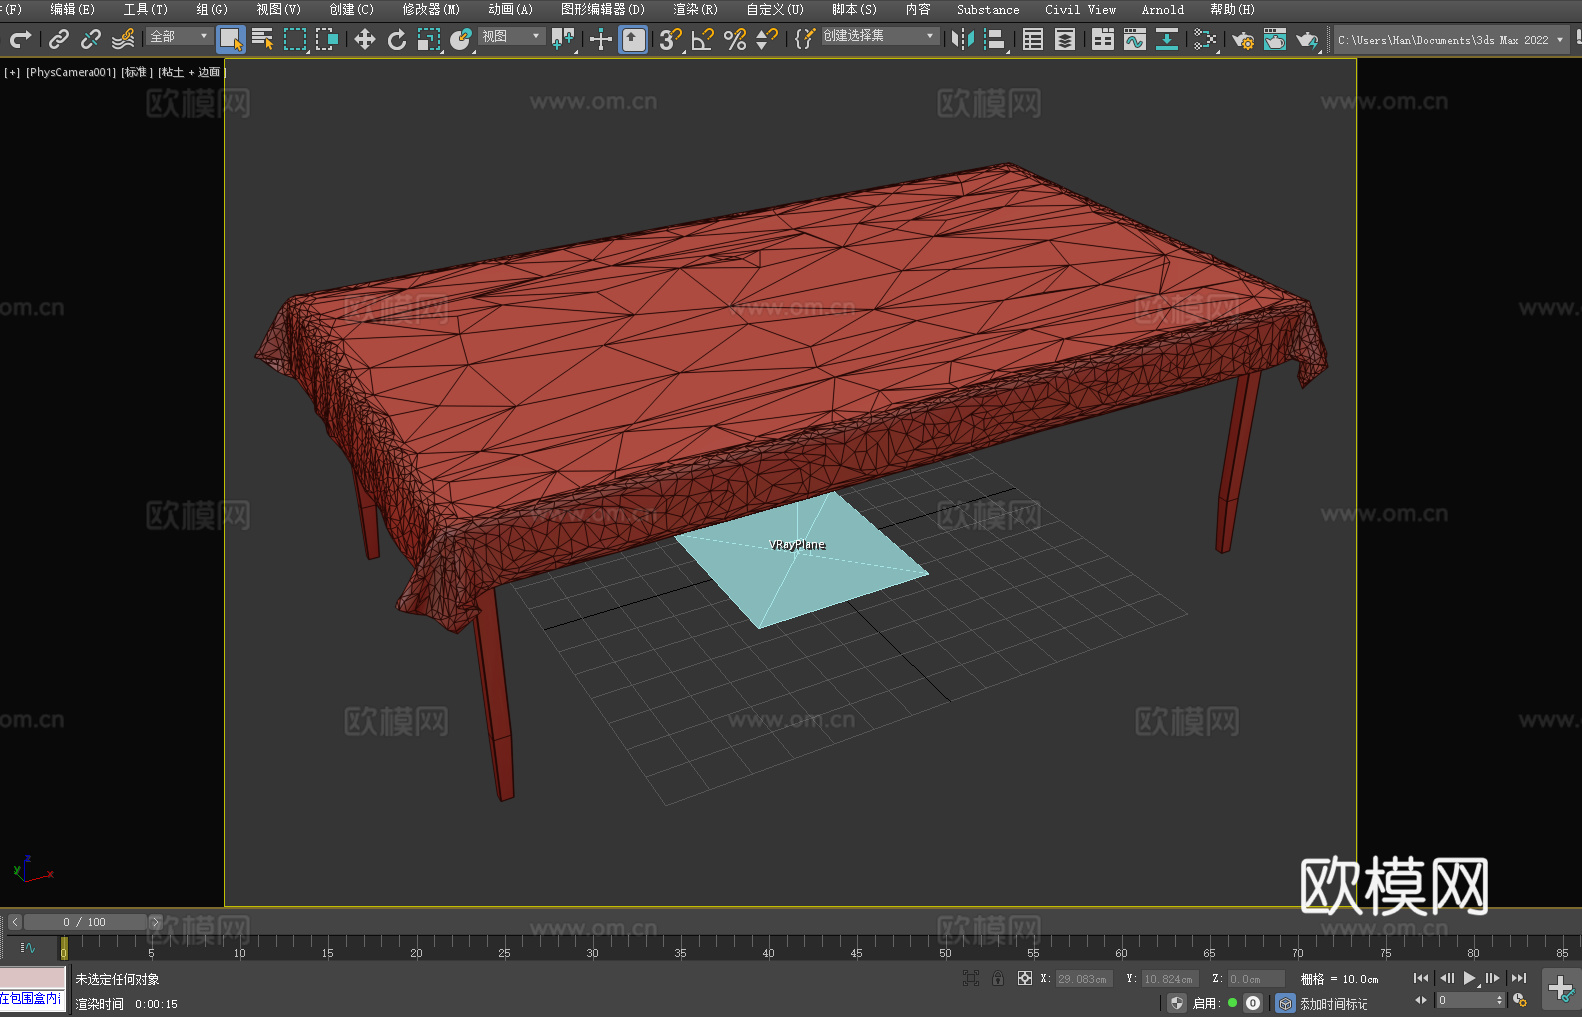
Task: Open Select by Name list icon
Action: tap(263, 39)
